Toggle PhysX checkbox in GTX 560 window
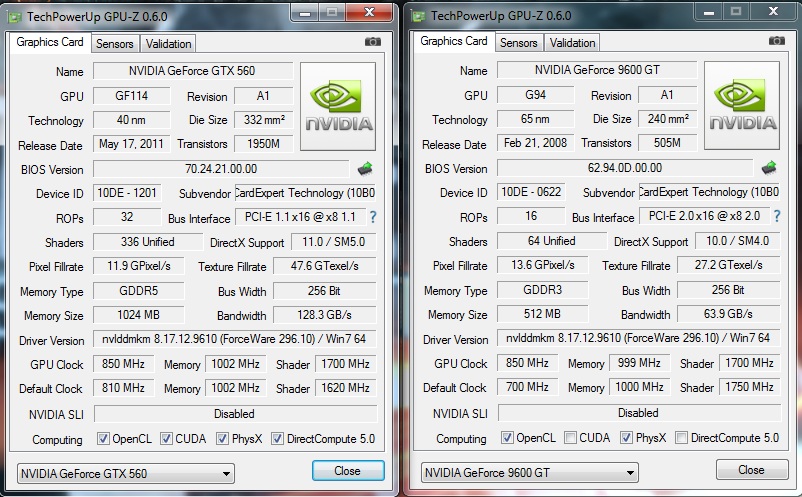 pos(222,439)
